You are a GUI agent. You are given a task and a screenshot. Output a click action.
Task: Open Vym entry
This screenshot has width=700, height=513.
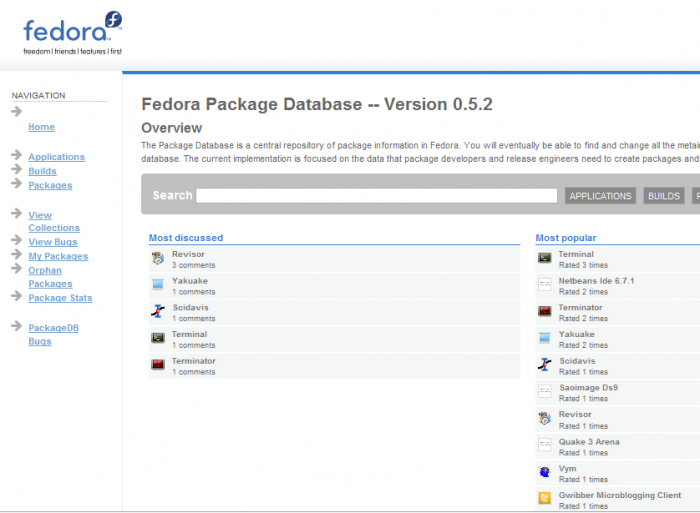[x=567, y=468]
